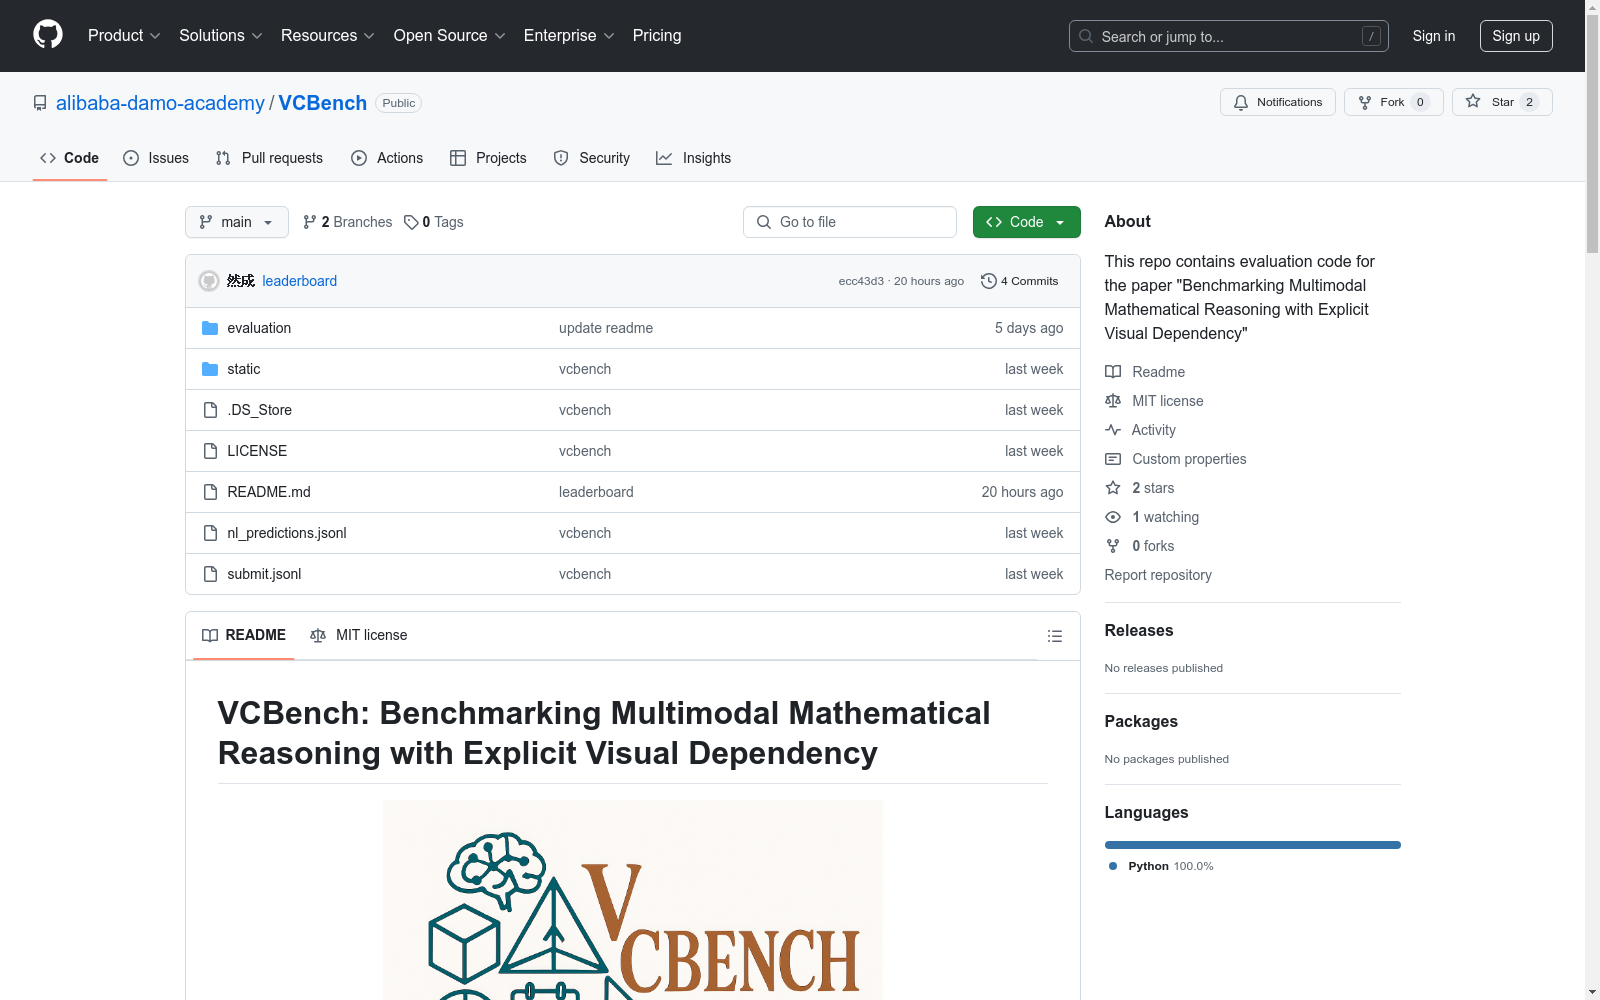Expand the Resources menu
The height and width of the screenshot is (1000, 1600).
point(328,35)
